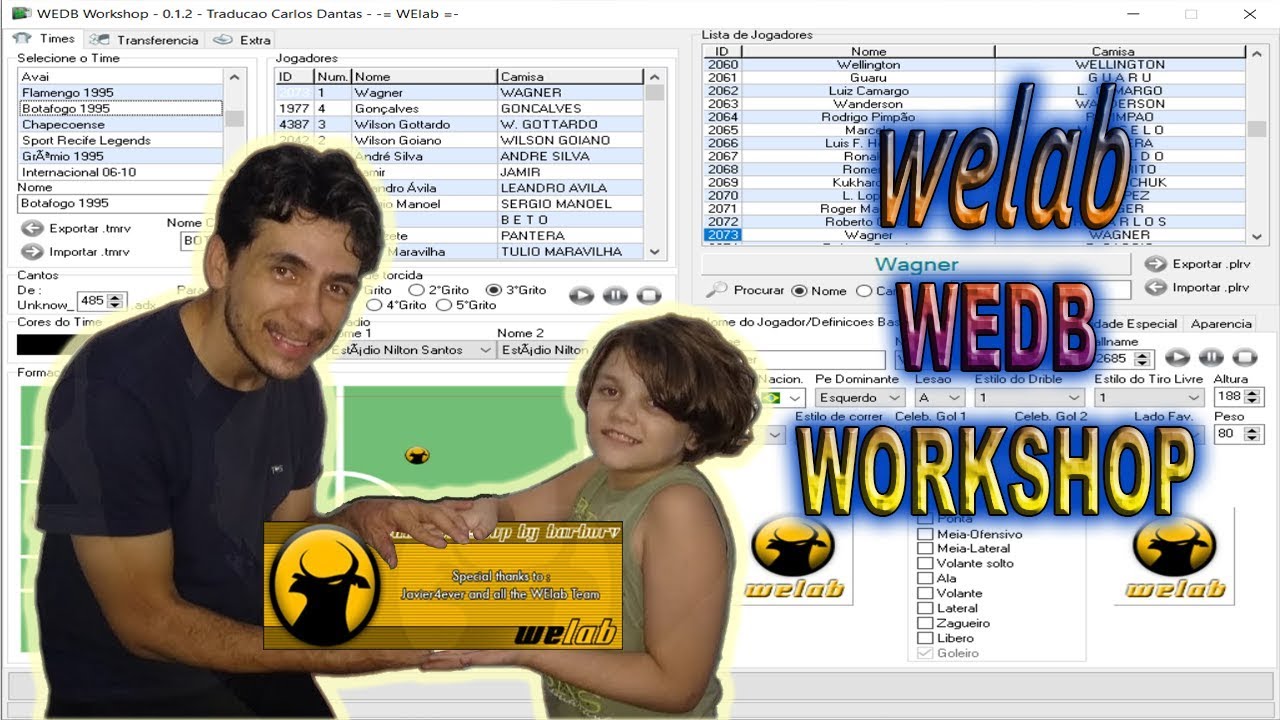Open the Nome do Jogador/Definicoes tab

click(800, 323)
